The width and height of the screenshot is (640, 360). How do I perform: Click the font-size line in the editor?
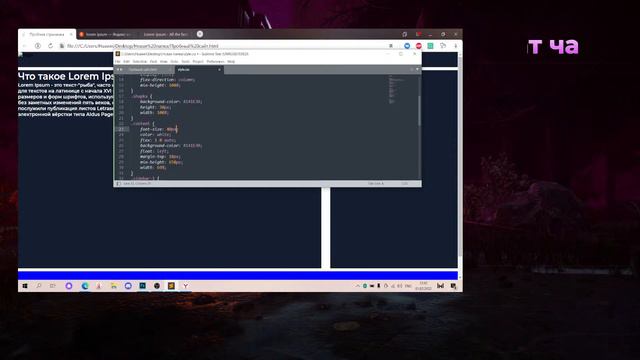click(x=158, y=129)
